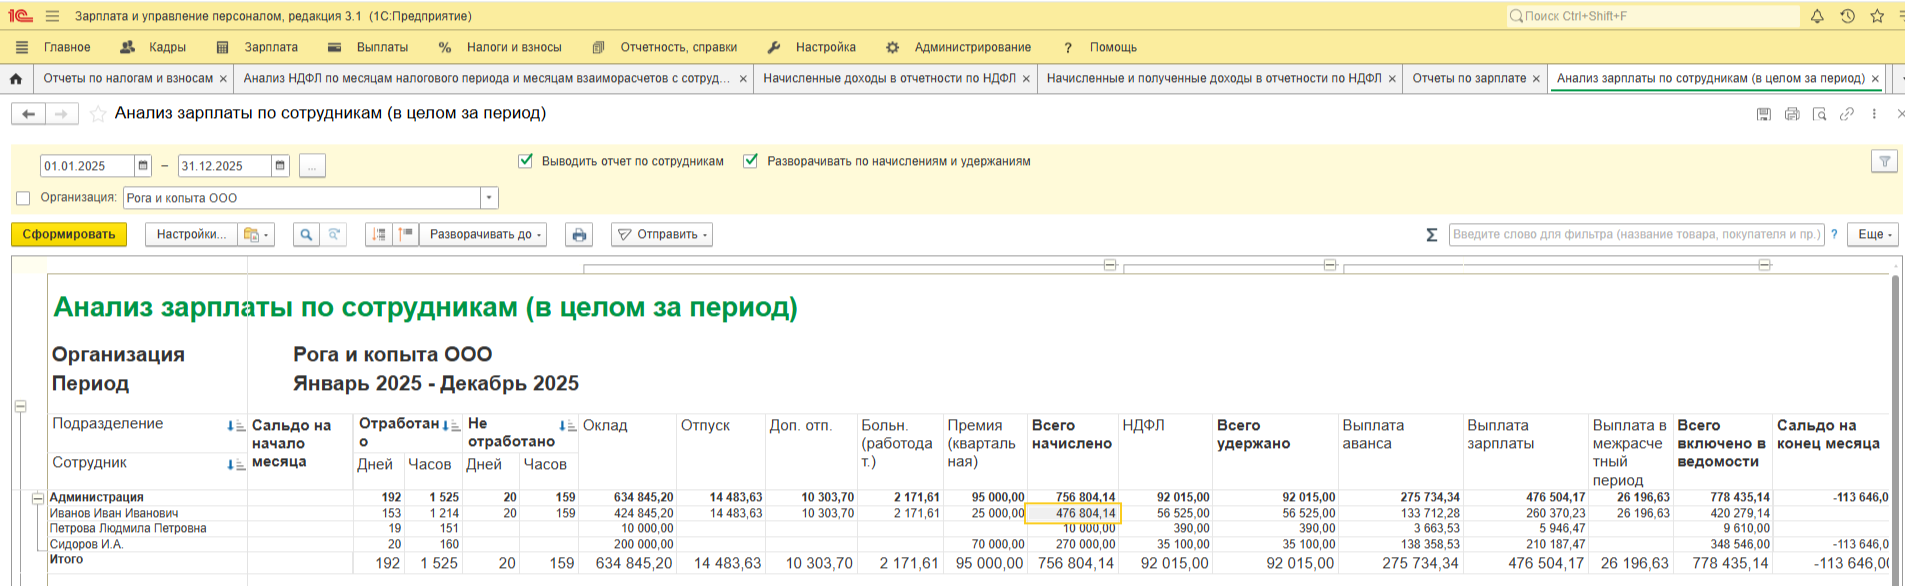1905x586 pixels.
Task: Open the Главное menu section
Action: pos(67,47)
